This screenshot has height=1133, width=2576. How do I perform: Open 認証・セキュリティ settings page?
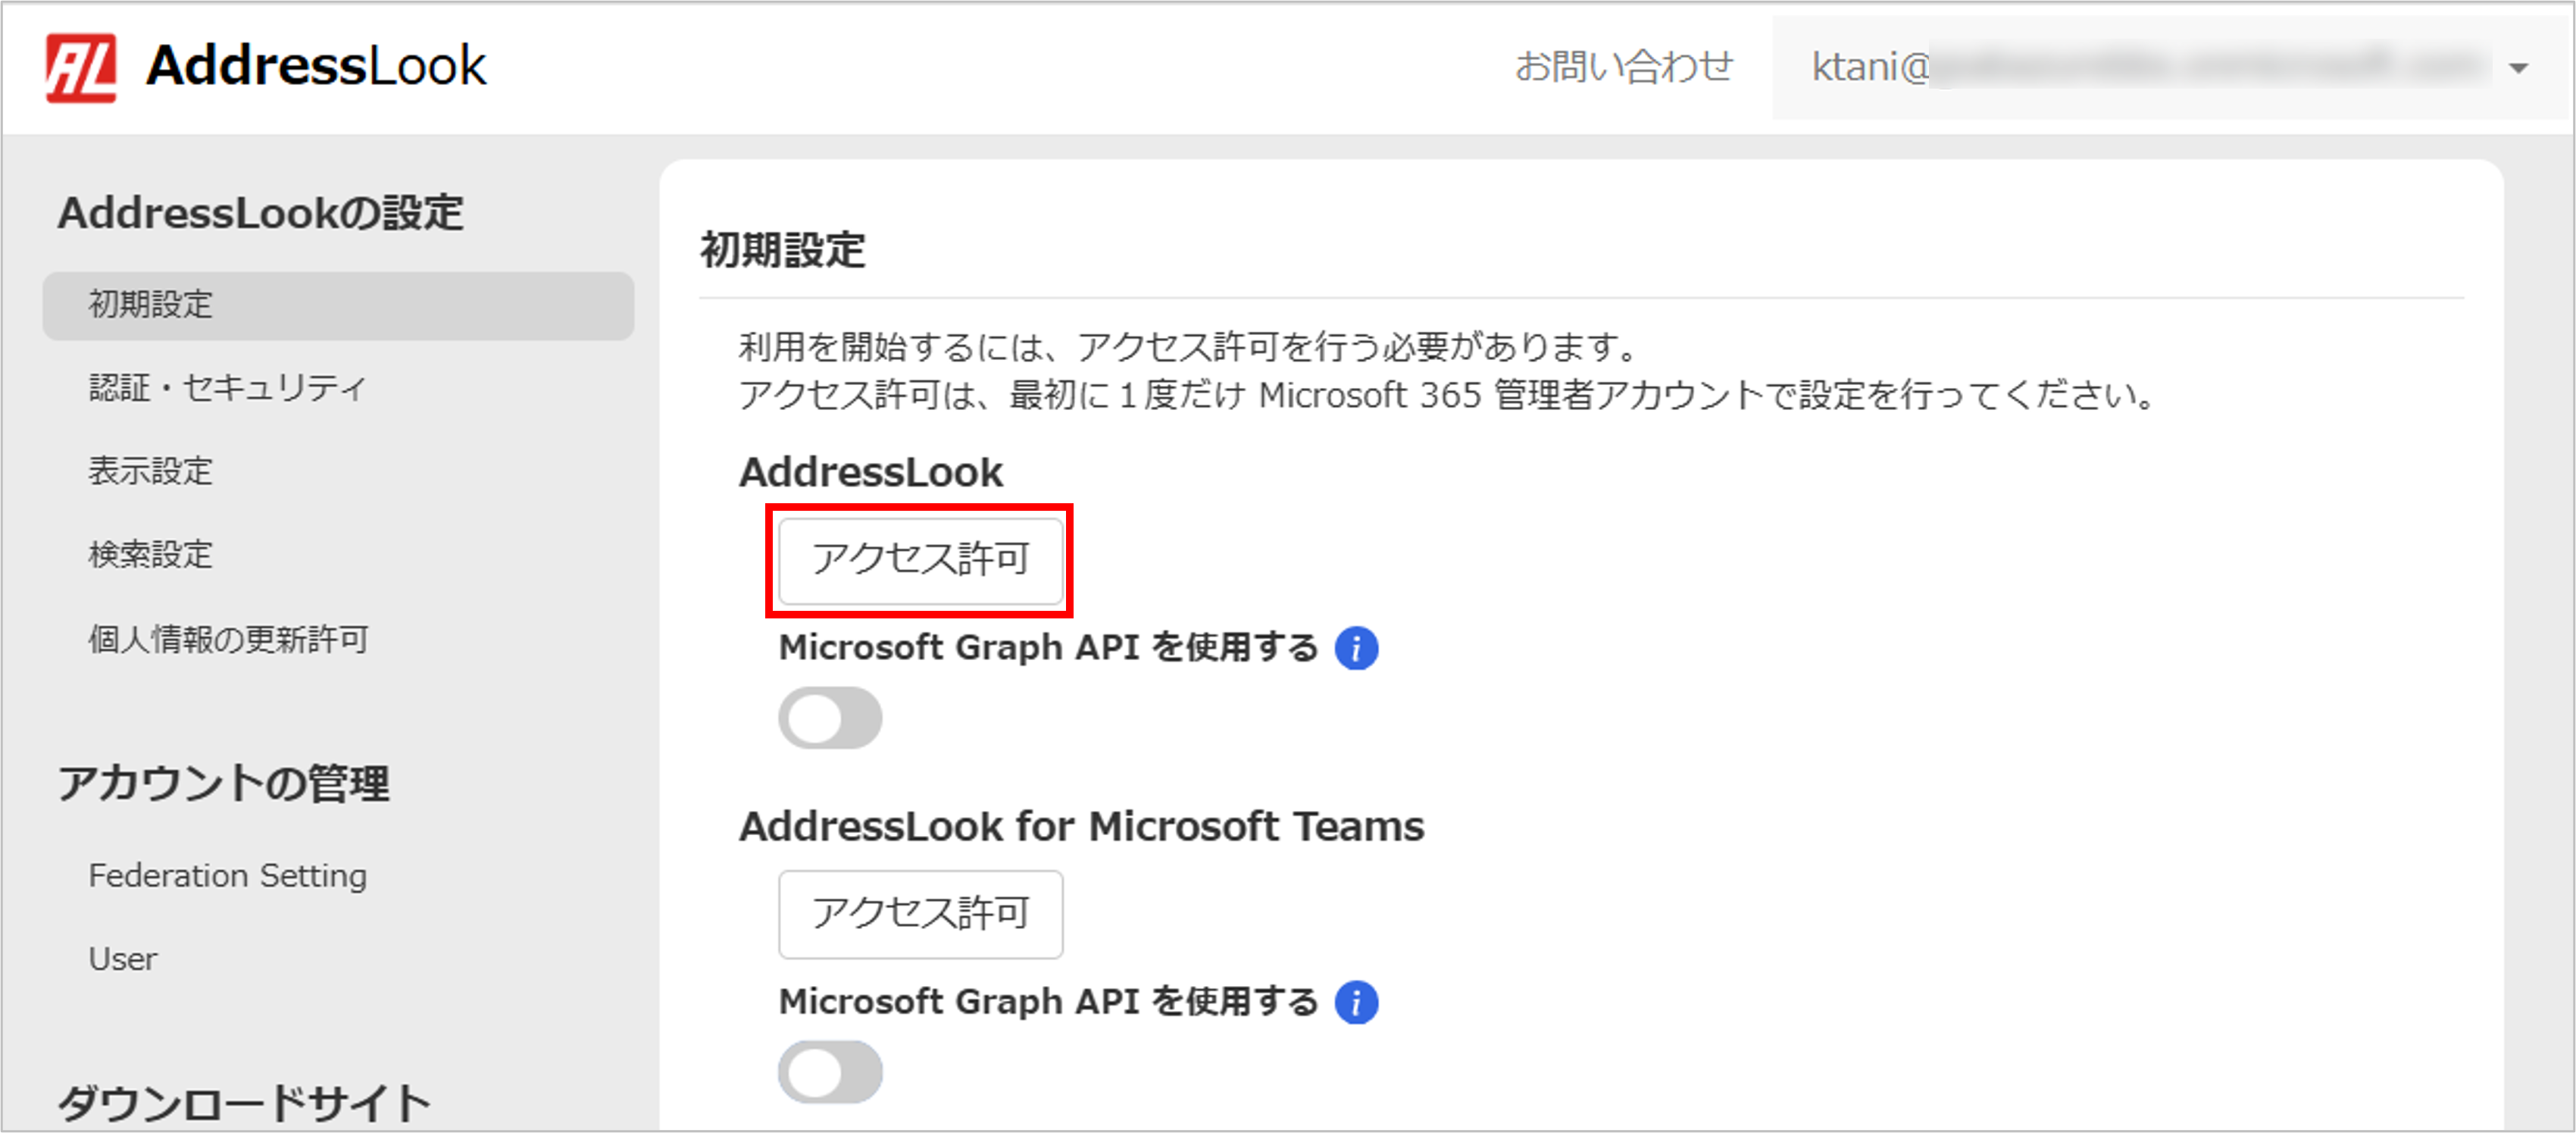coord(228,388)
